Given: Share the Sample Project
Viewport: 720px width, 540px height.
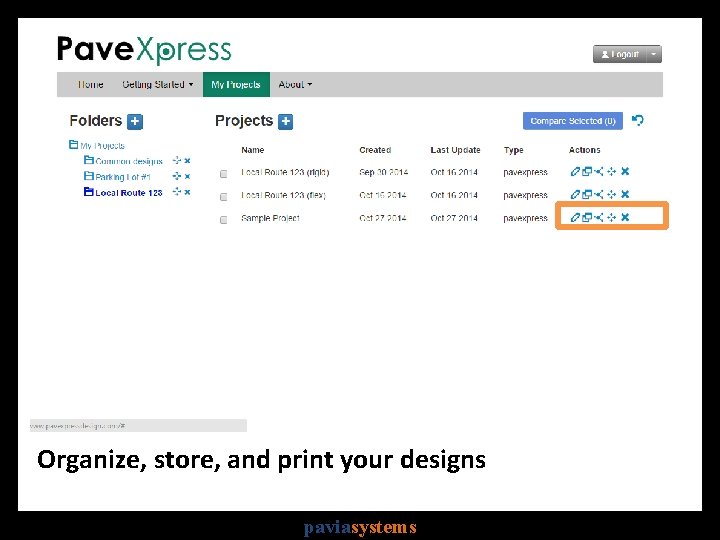Looking at the screenshot, I should [x=598, y=218].
